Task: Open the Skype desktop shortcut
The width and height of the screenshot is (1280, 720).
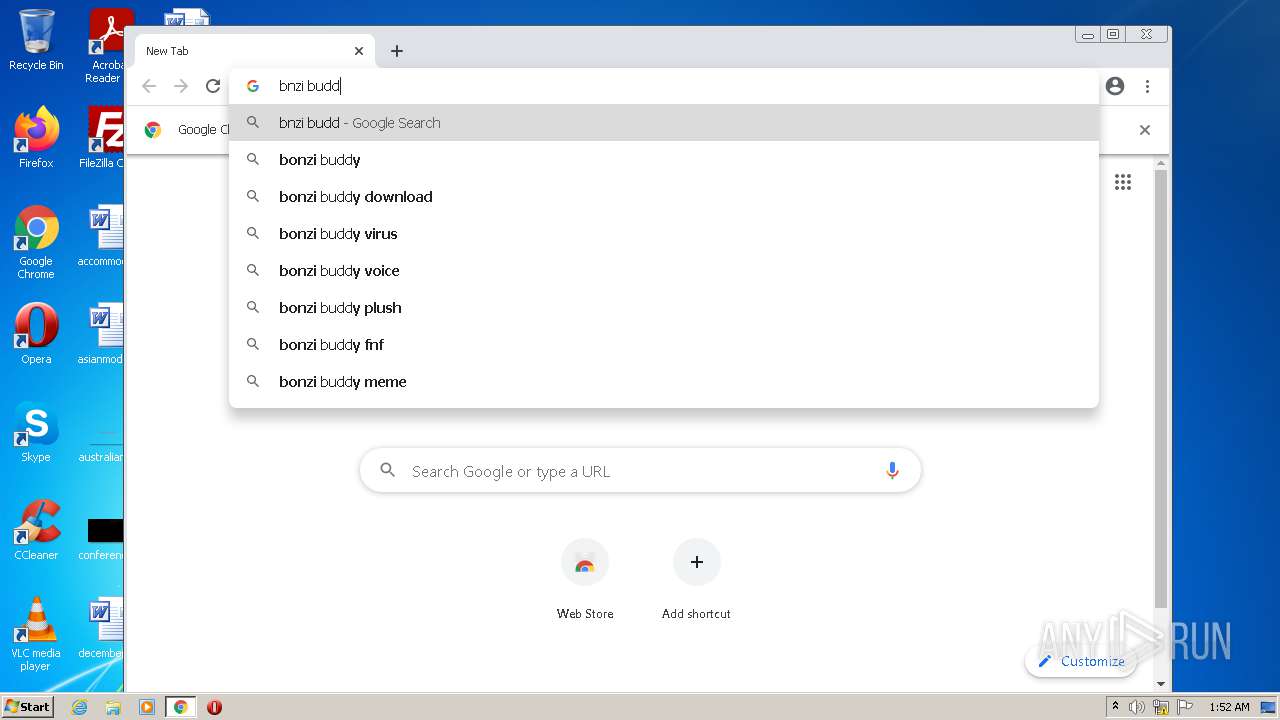Action: [36, 432]
